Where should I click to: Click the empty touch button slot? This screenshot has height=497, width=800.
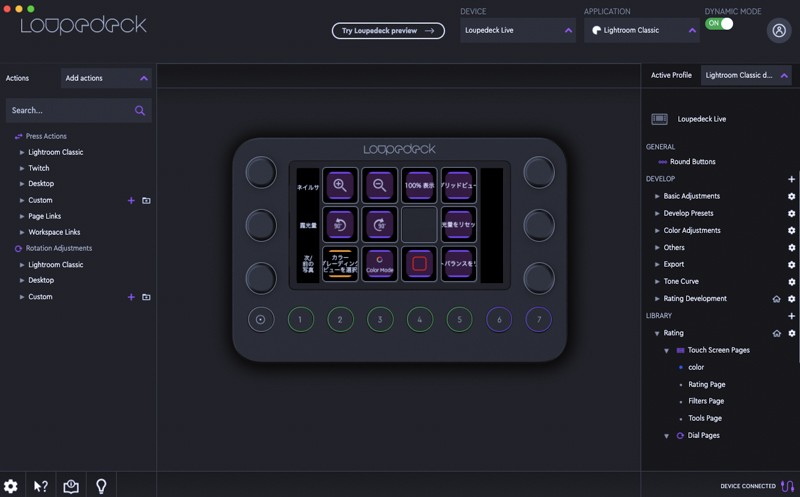pos(419,225)
